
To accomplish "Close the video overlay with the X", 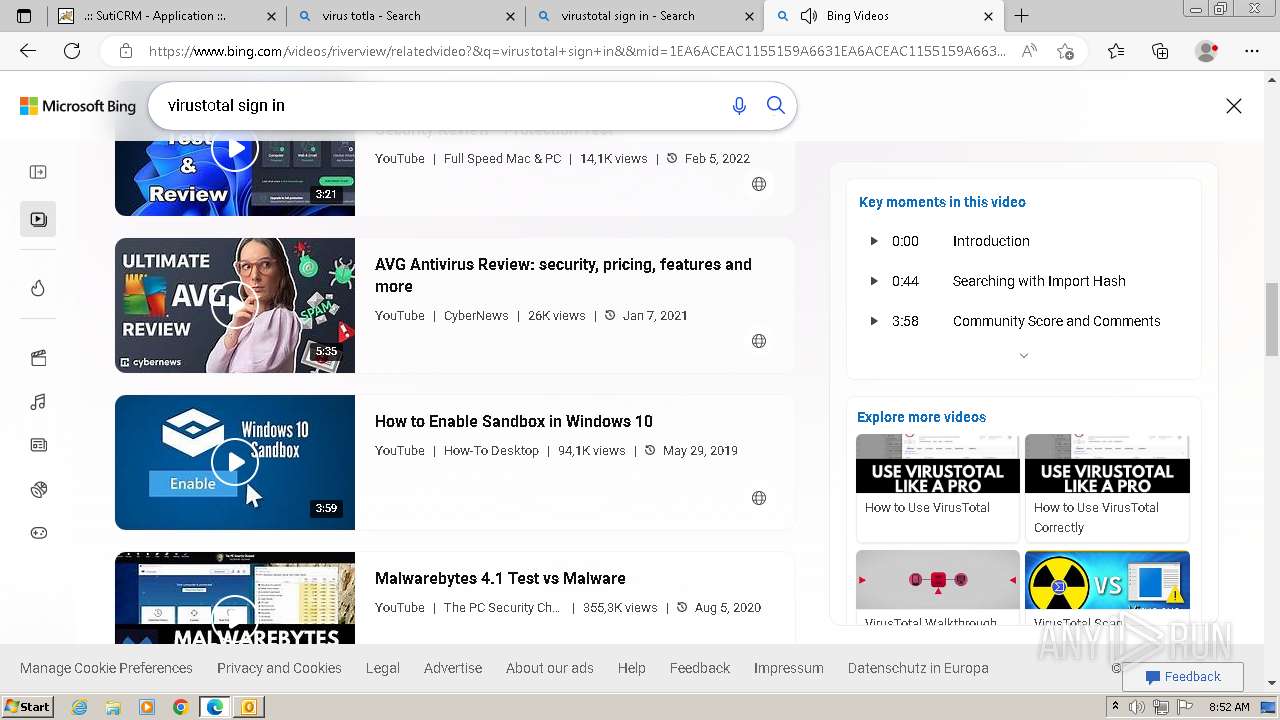I will tap(1234, 106).
